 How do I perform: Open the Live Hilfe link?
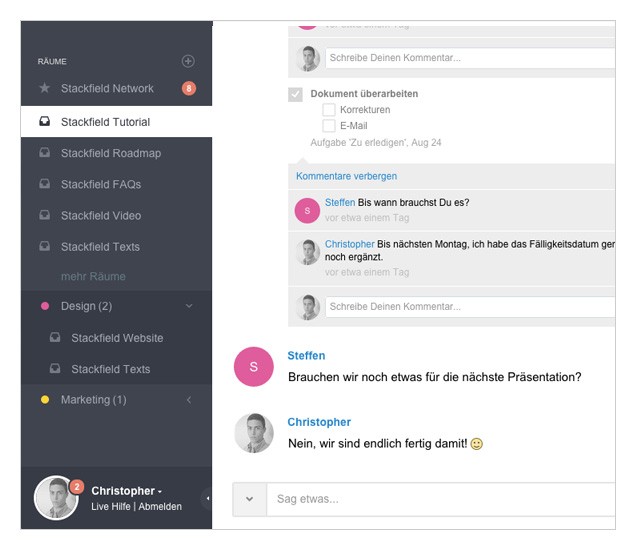point(111,507)
